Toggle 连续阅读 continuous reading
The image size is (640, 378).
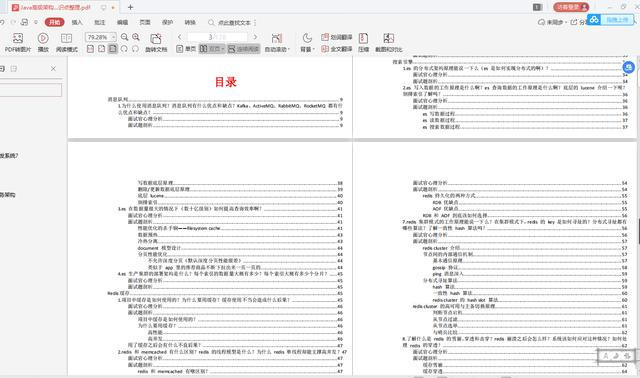click(243, 49)
